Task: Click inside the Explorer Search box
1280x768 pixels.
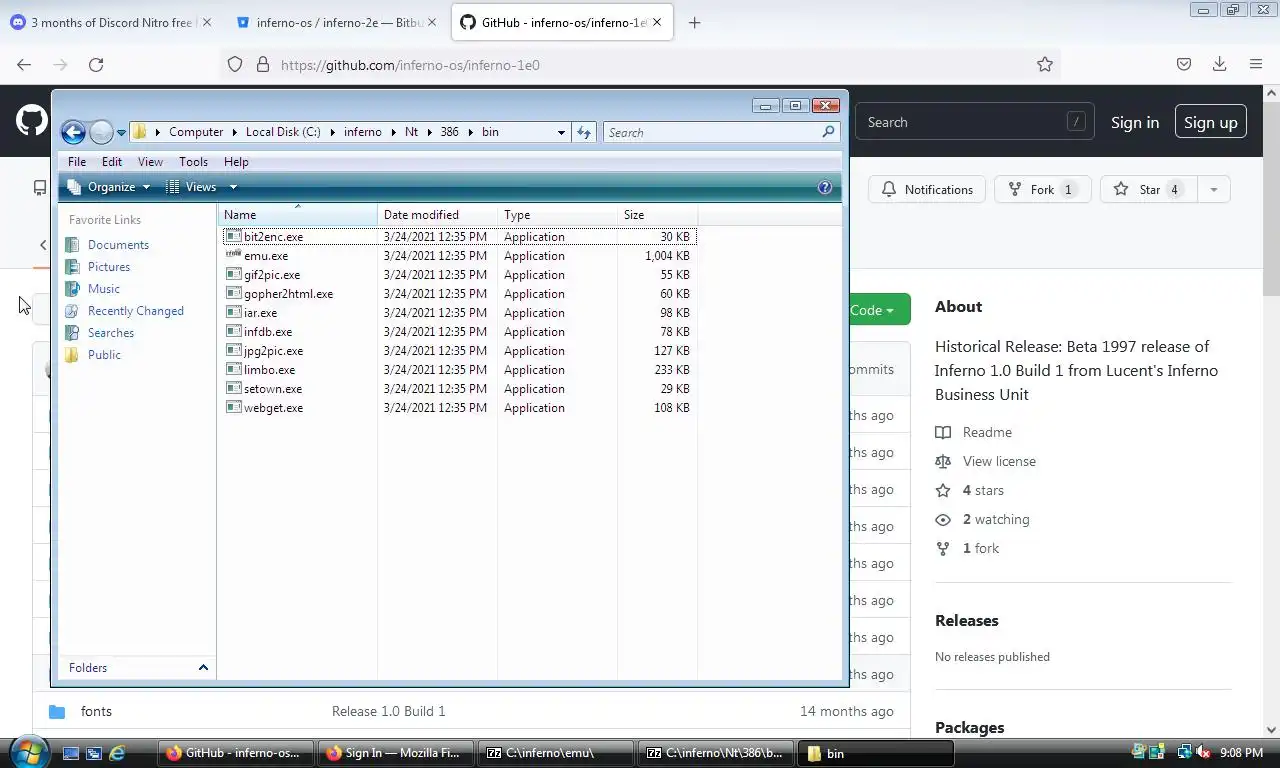Action: [x=712, y=132]
